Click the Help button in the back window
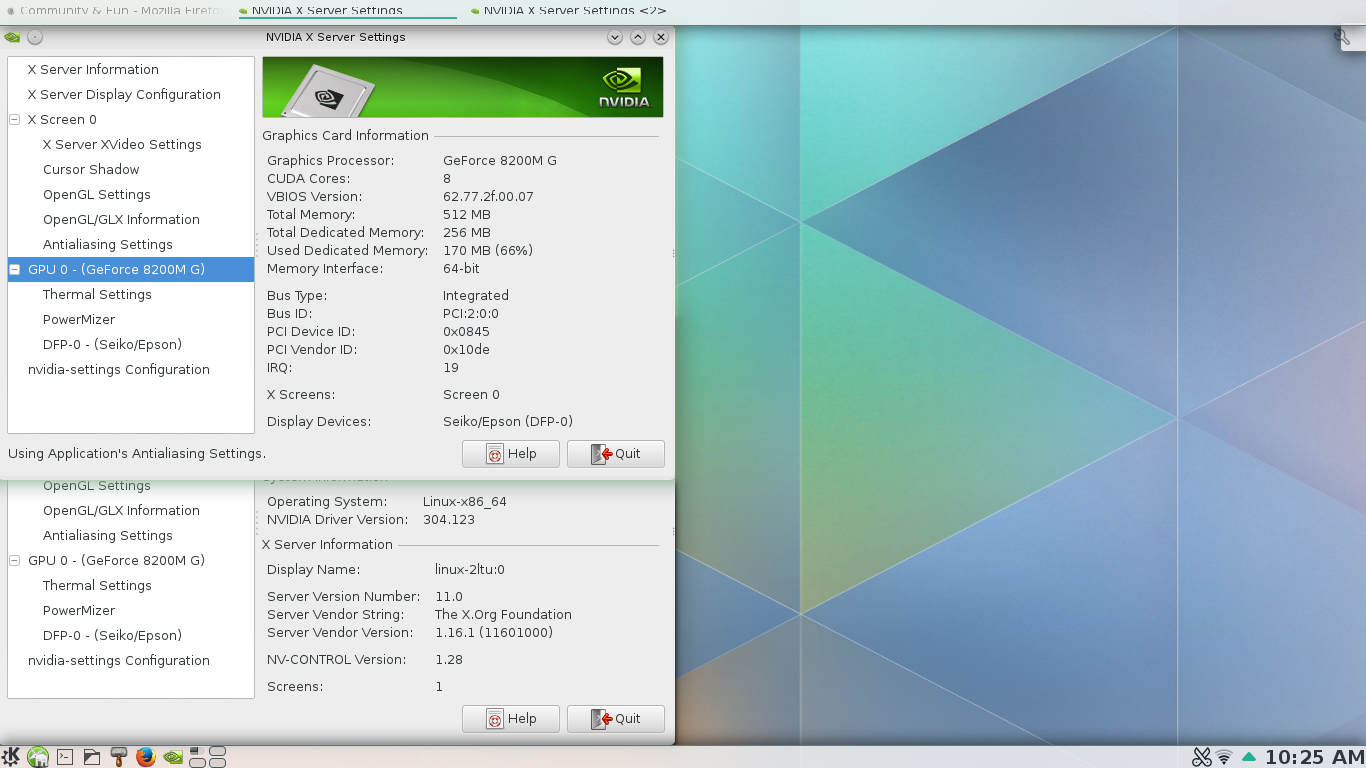 click(511, 719)
